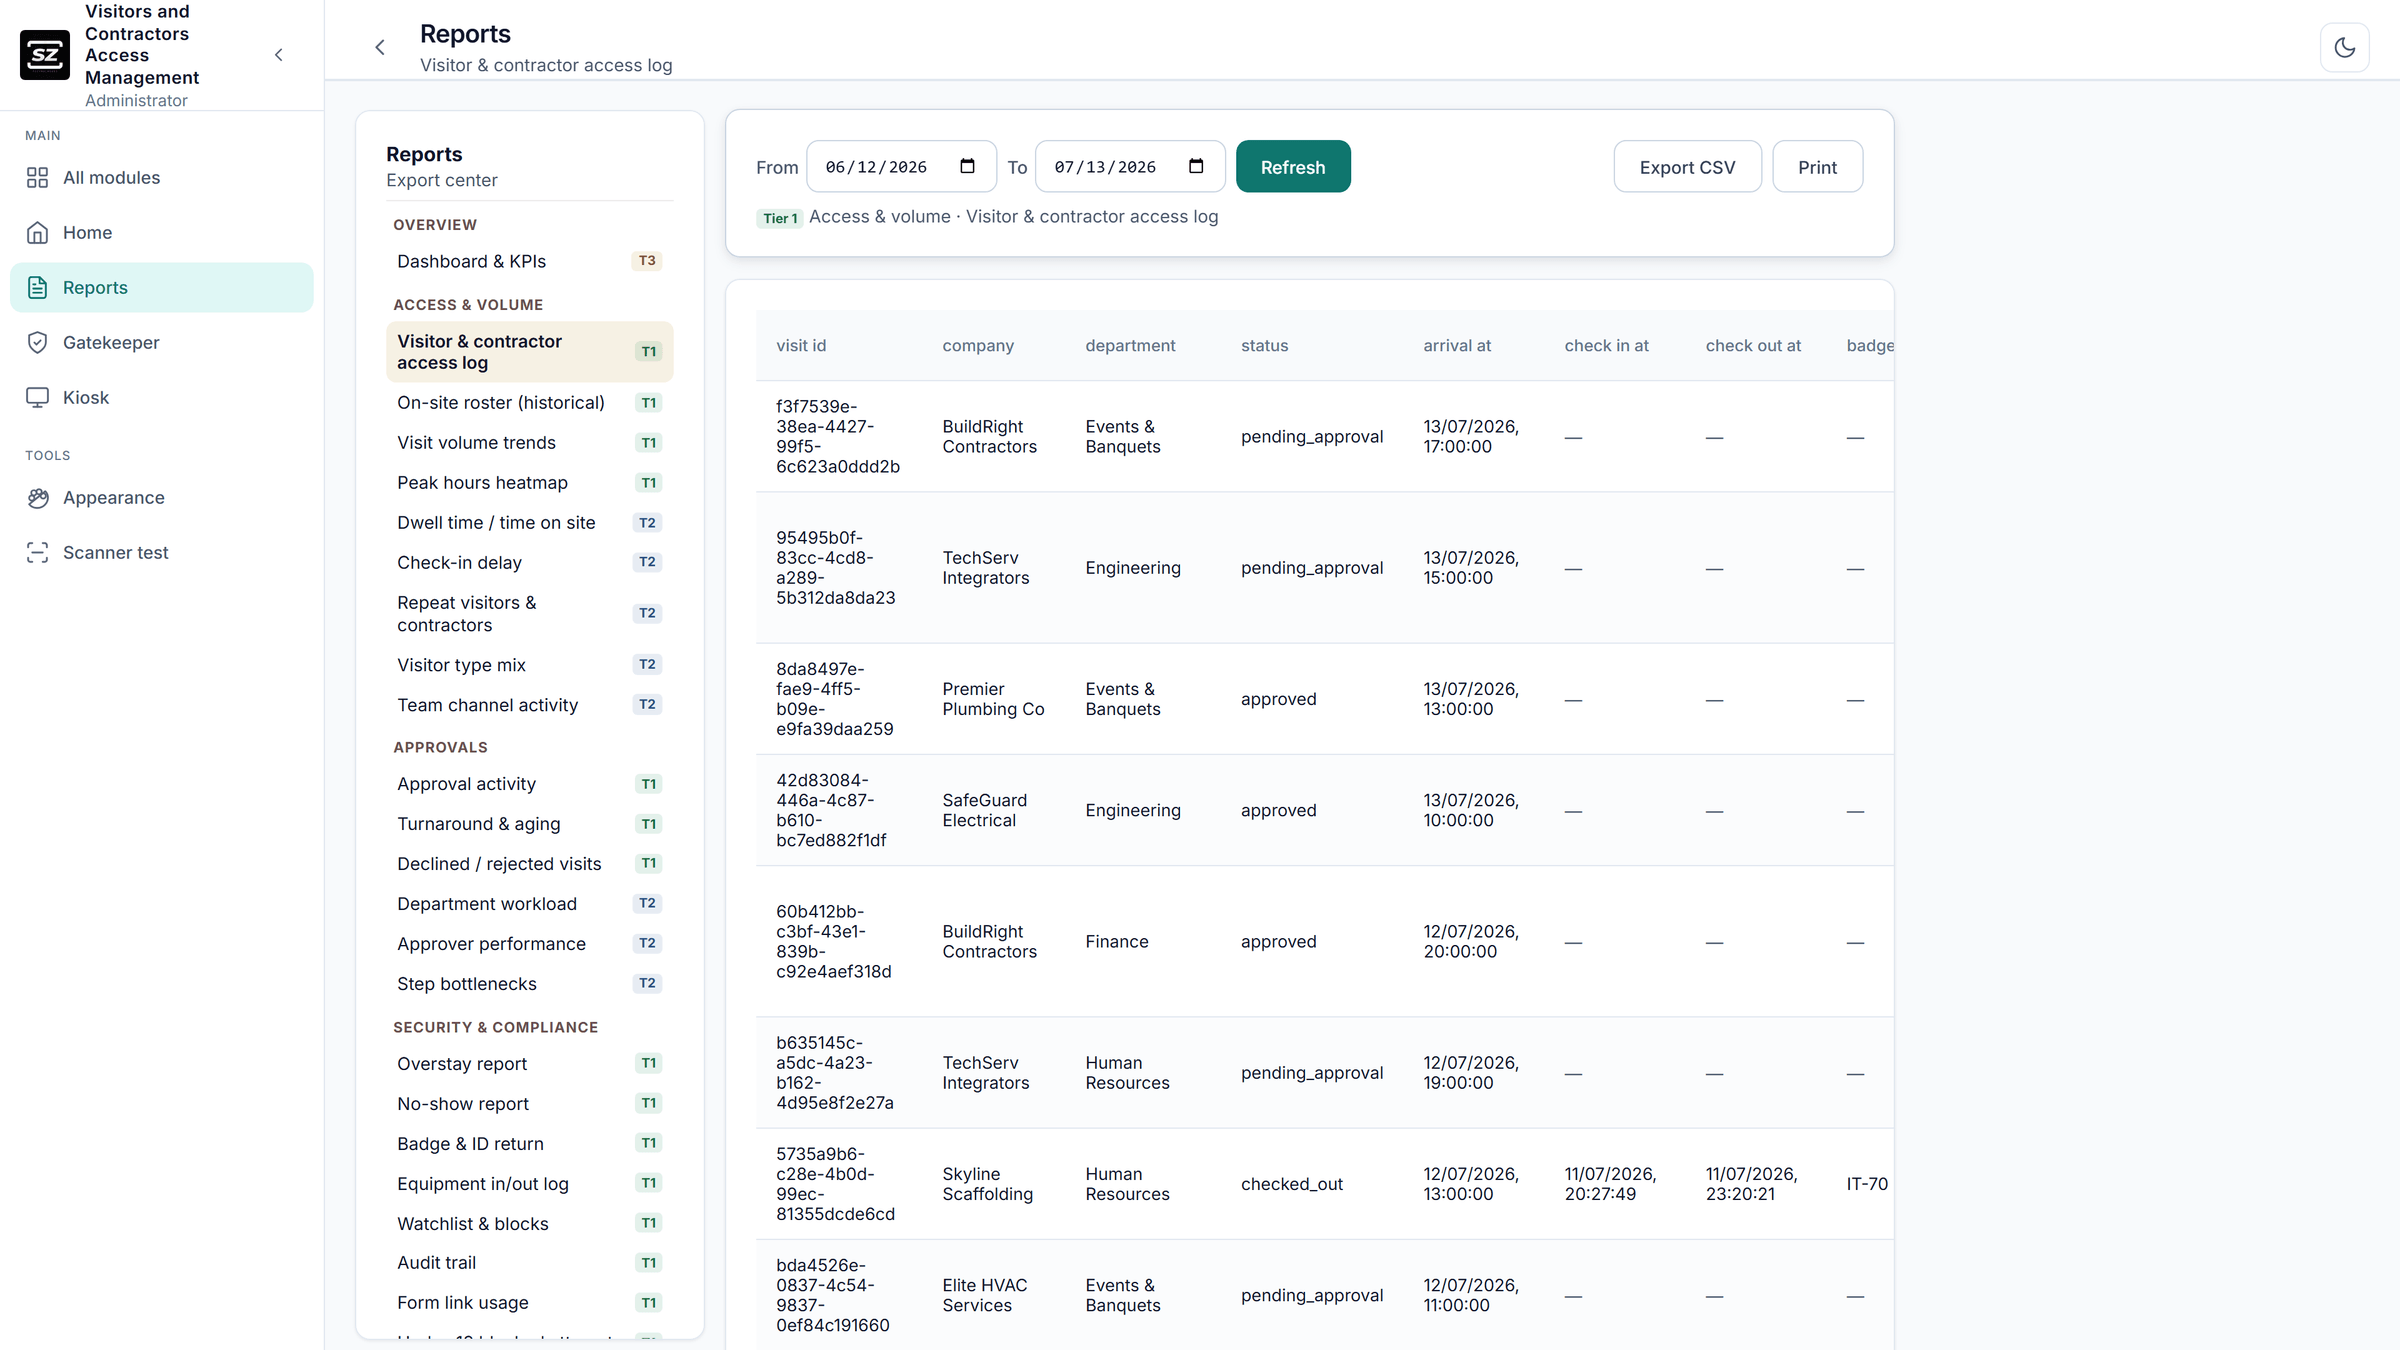This screenshot has height=1350, width=2400.
Task: Open Approver performance report
Action: tap(530, 944)
